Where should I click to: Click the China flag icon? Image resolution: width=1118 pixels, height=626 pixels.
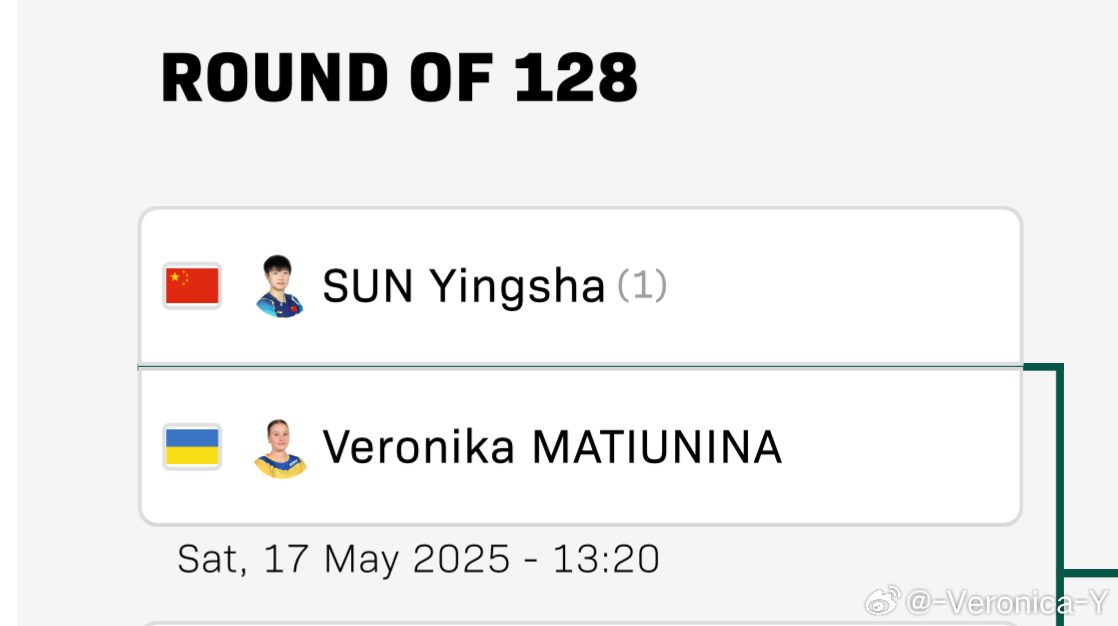pos(192,286)
